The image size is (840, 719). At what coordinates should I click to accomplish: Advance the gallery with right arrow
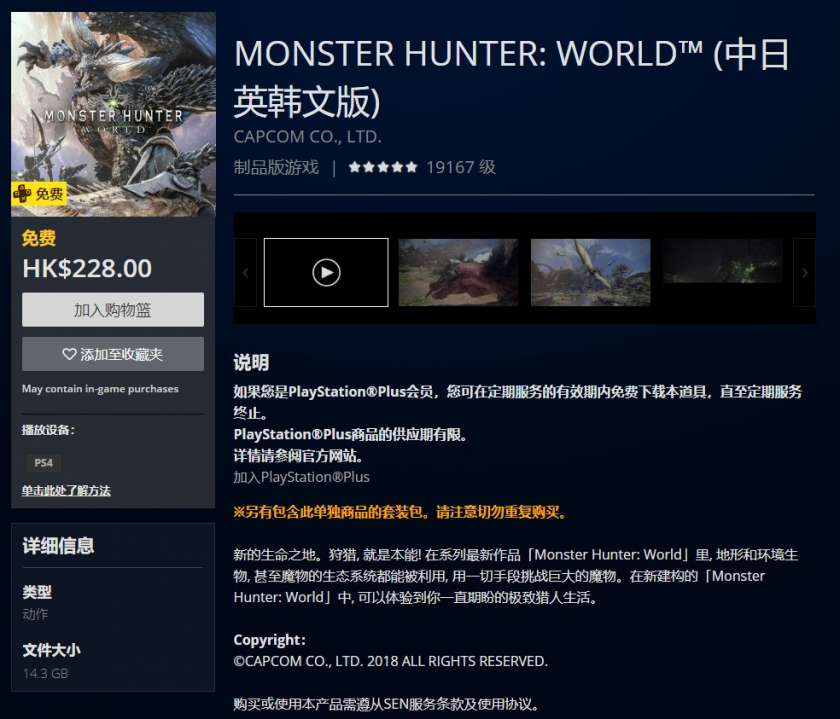(x=804, y=273)
